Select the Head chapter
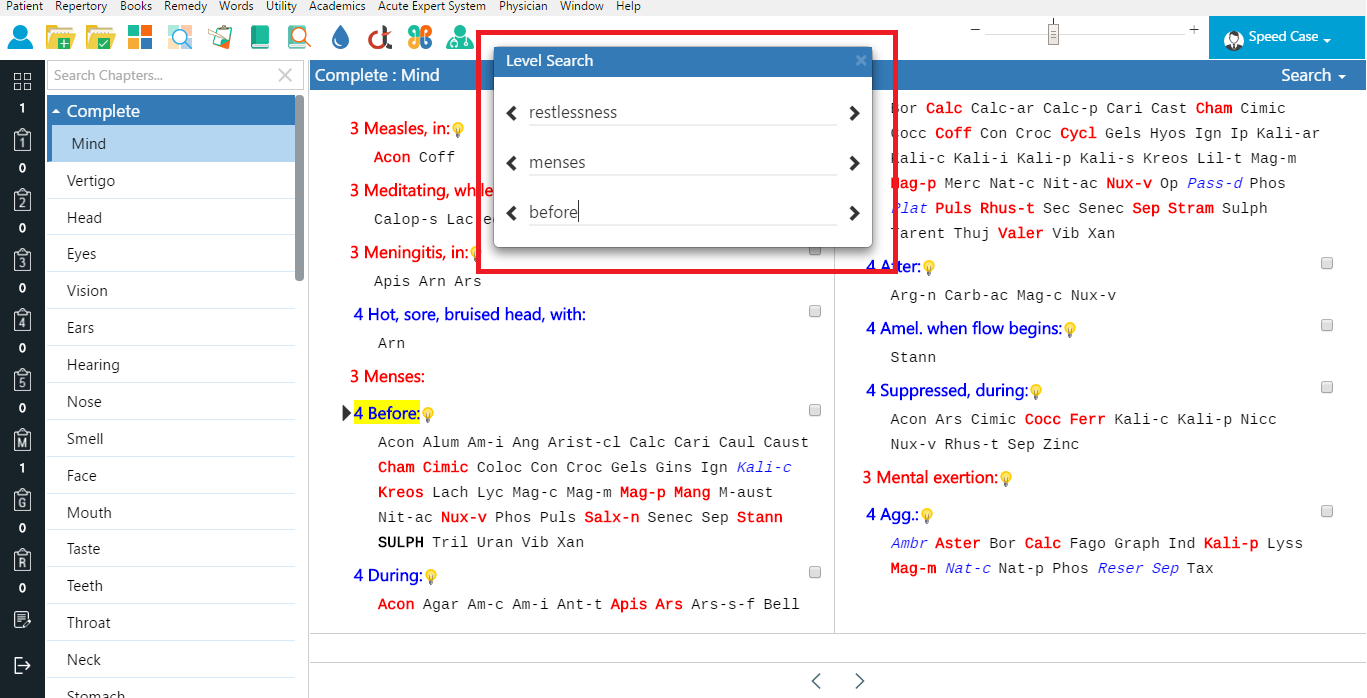 tap(171, 218)
